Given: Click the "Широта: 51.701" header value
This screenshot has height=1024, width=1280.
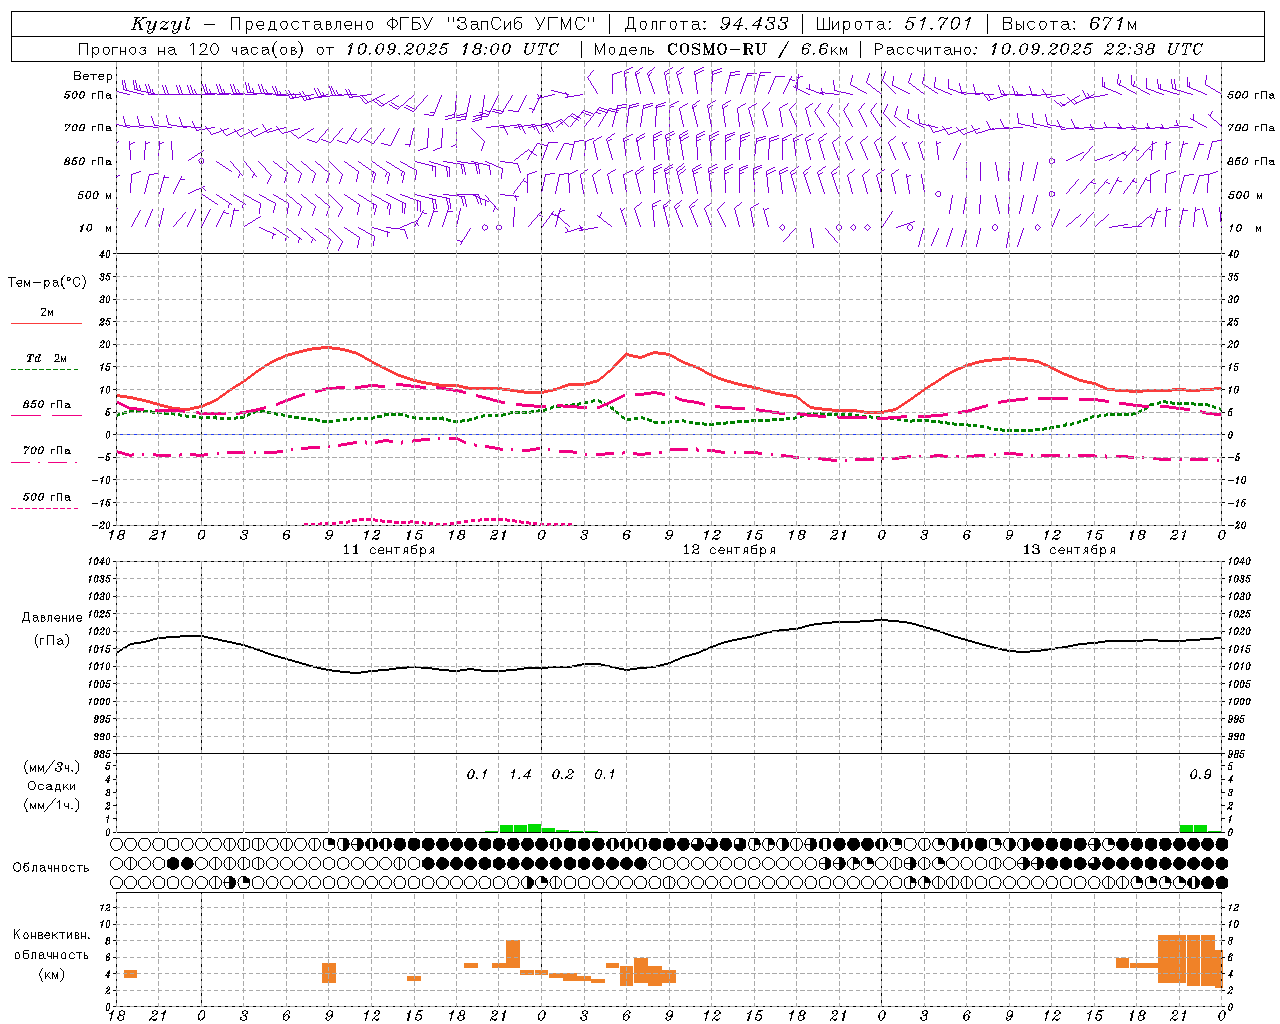Looking at the screenshot, I should coord(894,24).
